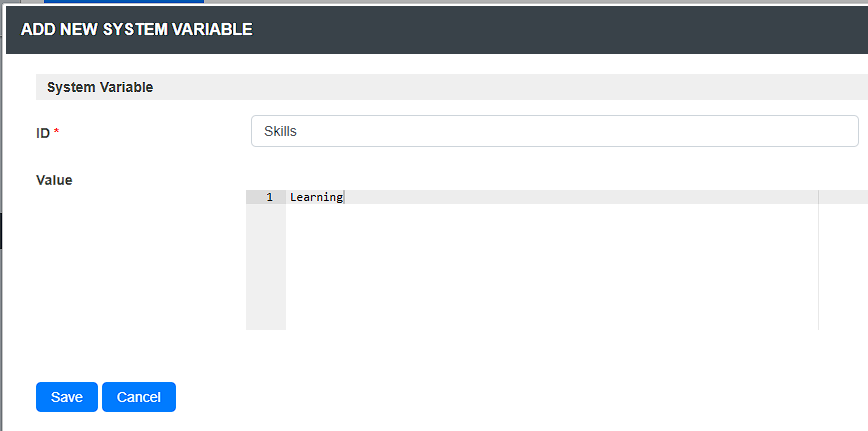Select line number 1 in the editor gutter
Screen dimensions: 868x431
point(269,198)
